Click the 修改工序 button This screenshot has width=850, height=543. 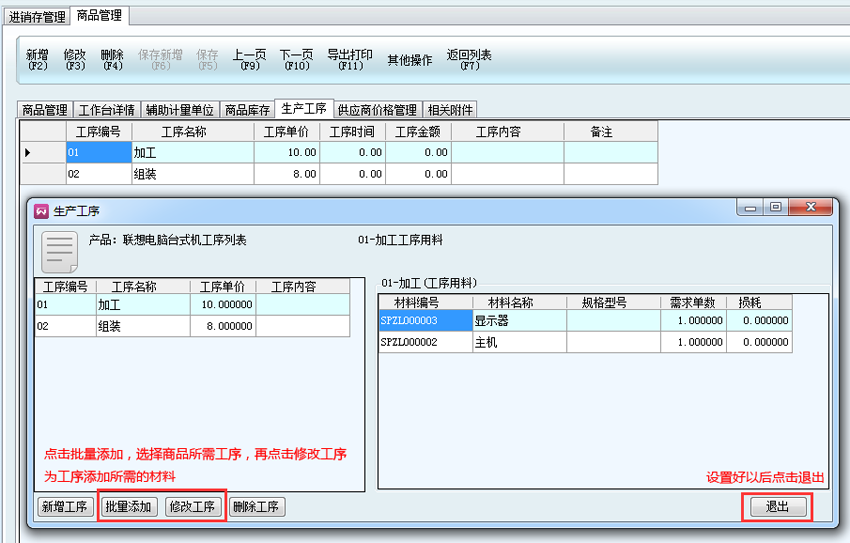point(193,507)
